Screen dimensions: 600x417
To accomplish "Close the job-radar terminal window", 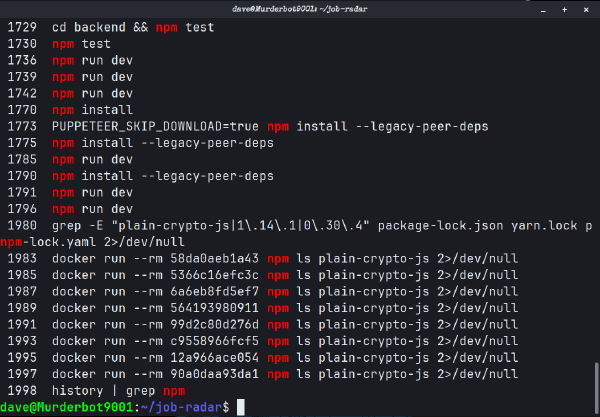I will 584,8.
